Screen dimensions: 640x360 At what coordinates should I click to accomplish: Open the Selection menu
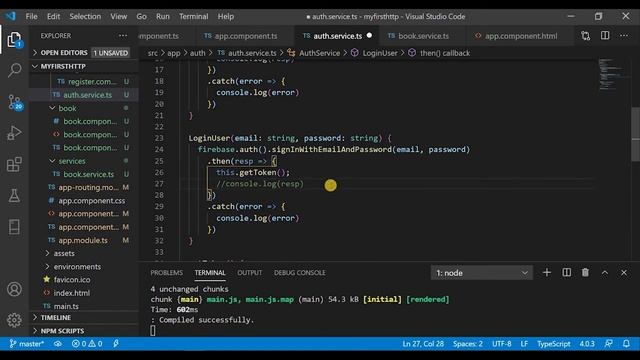[85, 16]
